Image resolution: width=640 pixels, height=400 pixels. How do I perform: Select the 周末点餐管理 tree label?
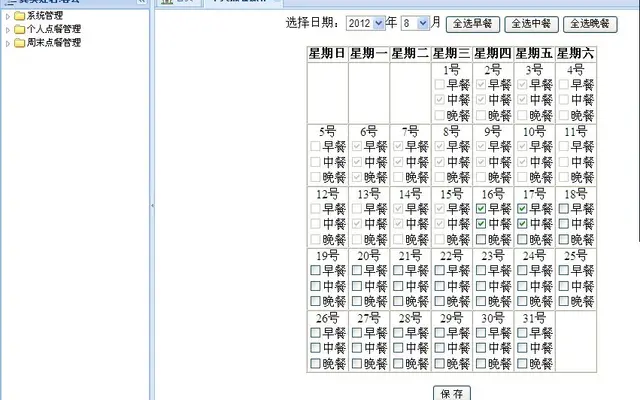54,43
